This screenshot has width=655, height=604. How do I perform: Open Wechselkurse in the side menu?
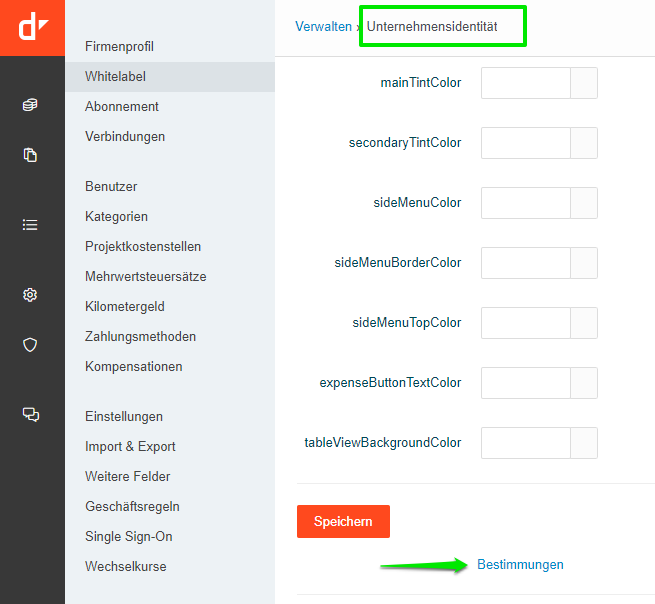126,567
